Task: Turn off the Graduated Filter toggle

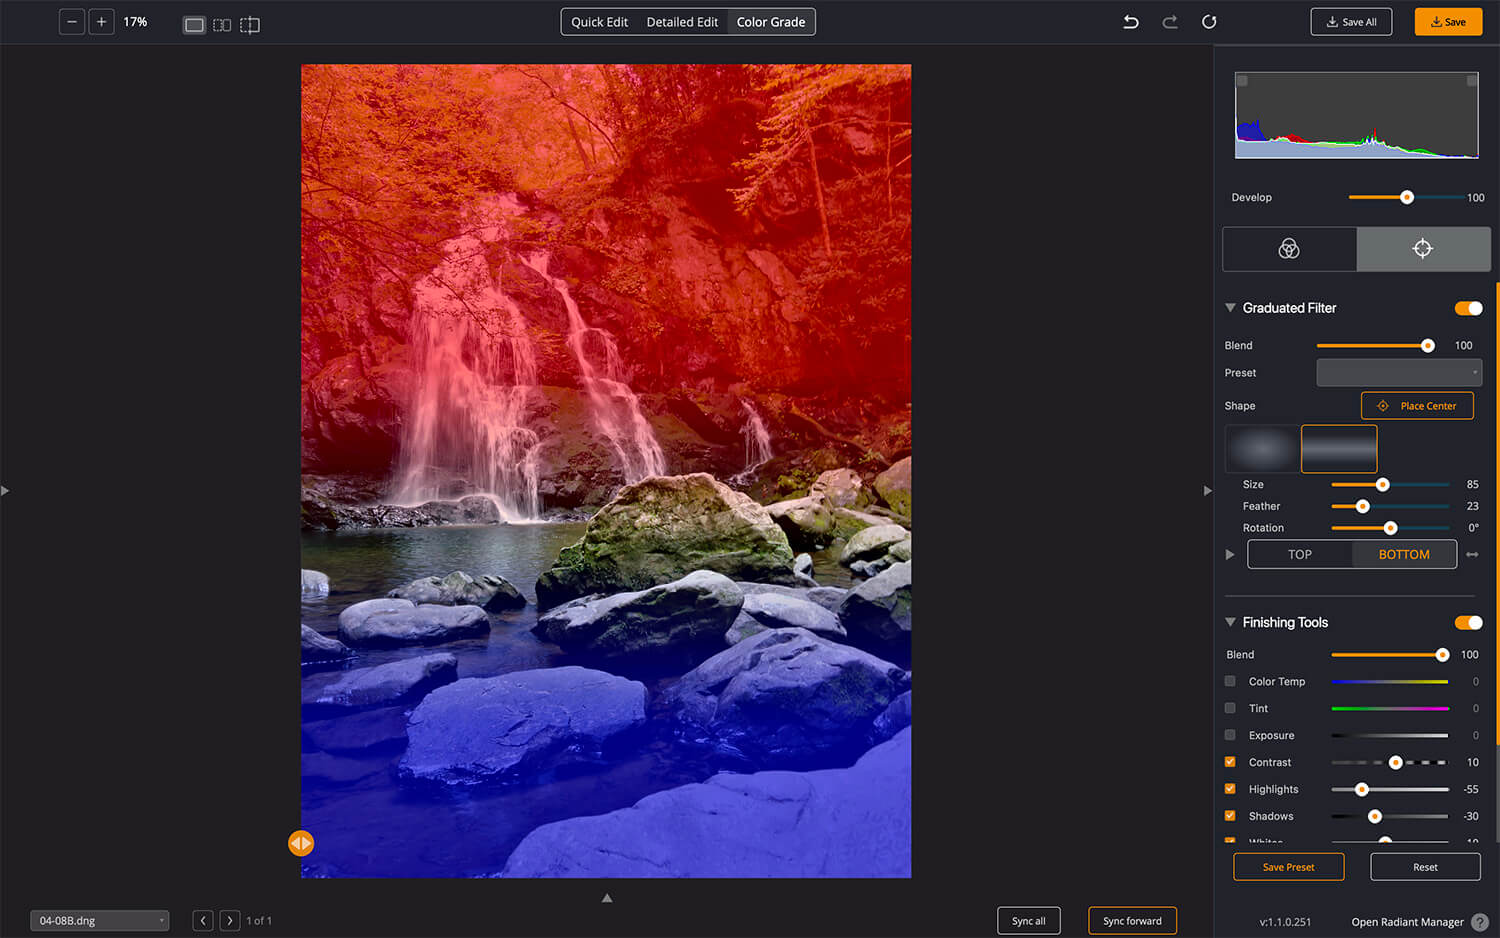Action: tap(1468, 308)
